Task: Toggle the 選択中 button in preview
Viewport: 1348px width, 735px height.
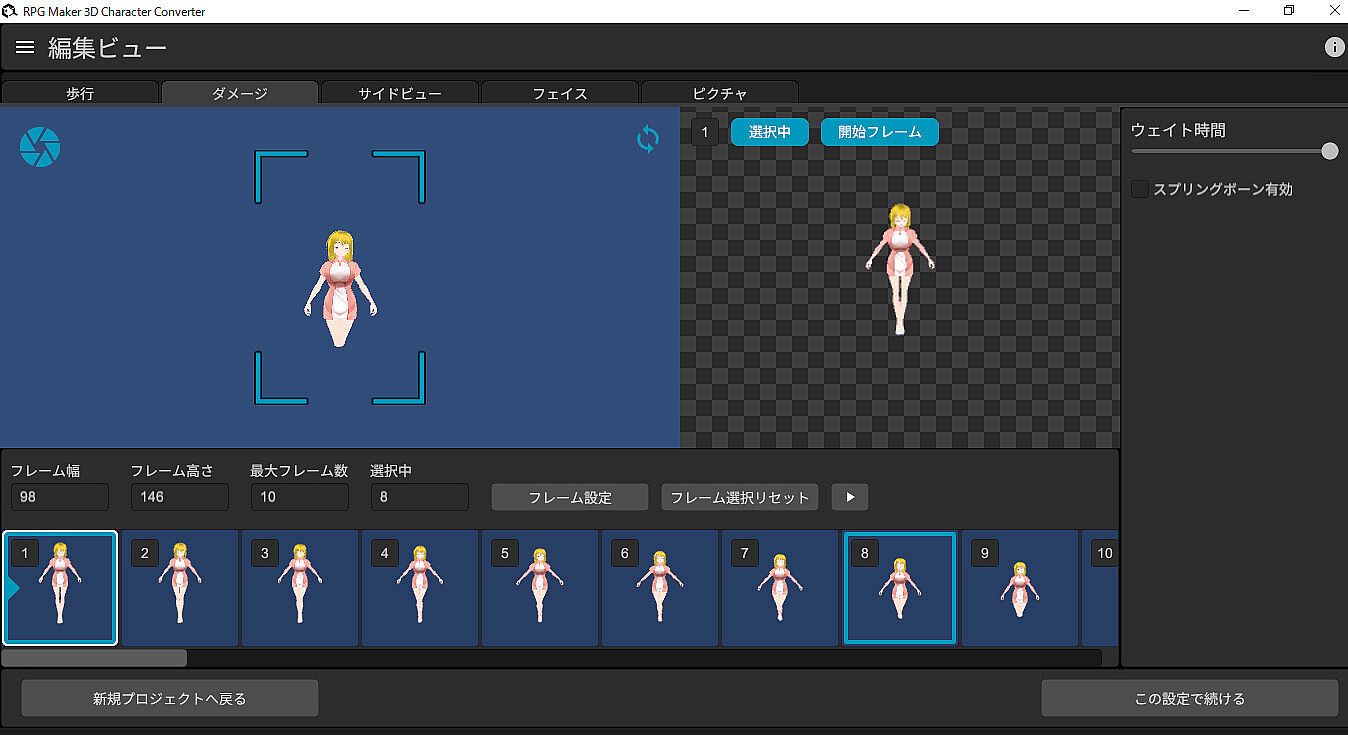Action: (x=769, y=132)
